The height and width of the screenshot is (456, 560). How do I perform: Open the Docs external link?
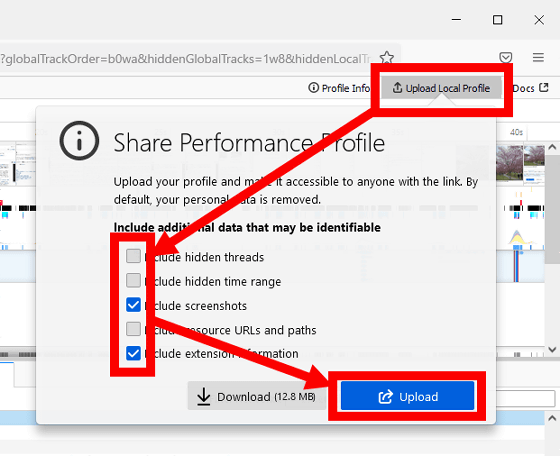[531, 88]
